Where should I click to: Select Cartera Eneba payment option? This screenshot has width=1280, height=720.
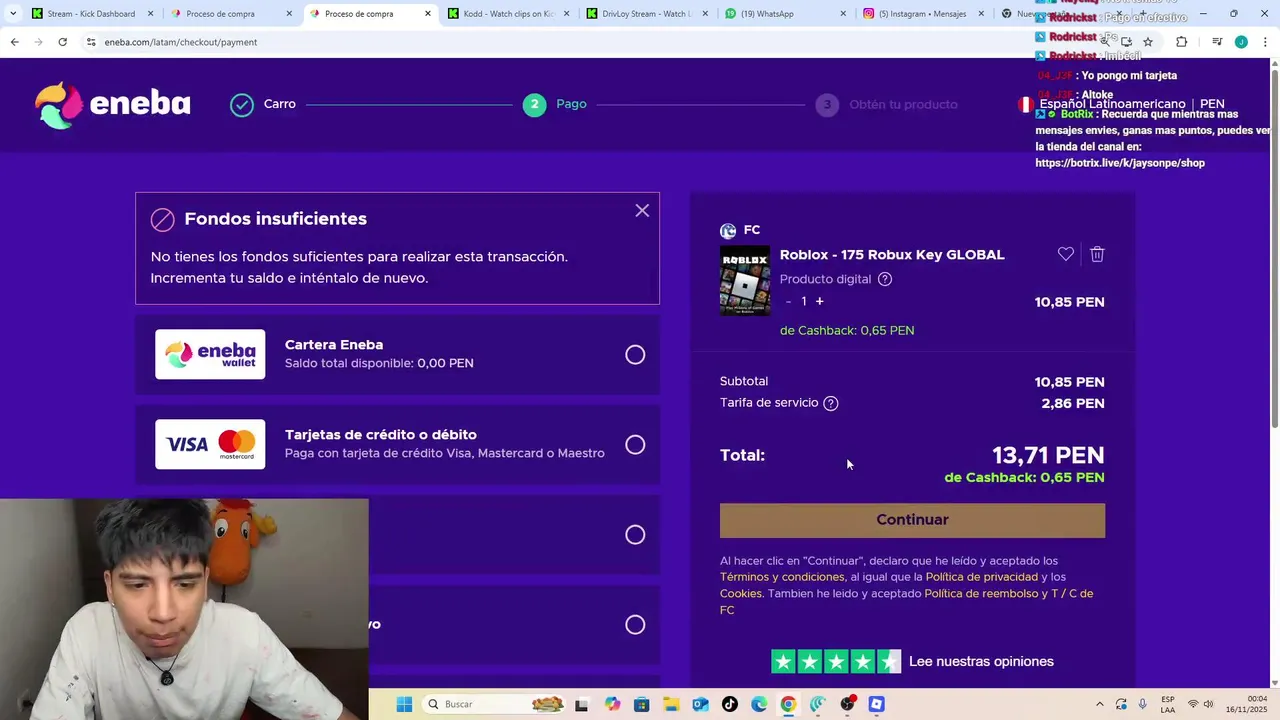click(x=397, y=354)
